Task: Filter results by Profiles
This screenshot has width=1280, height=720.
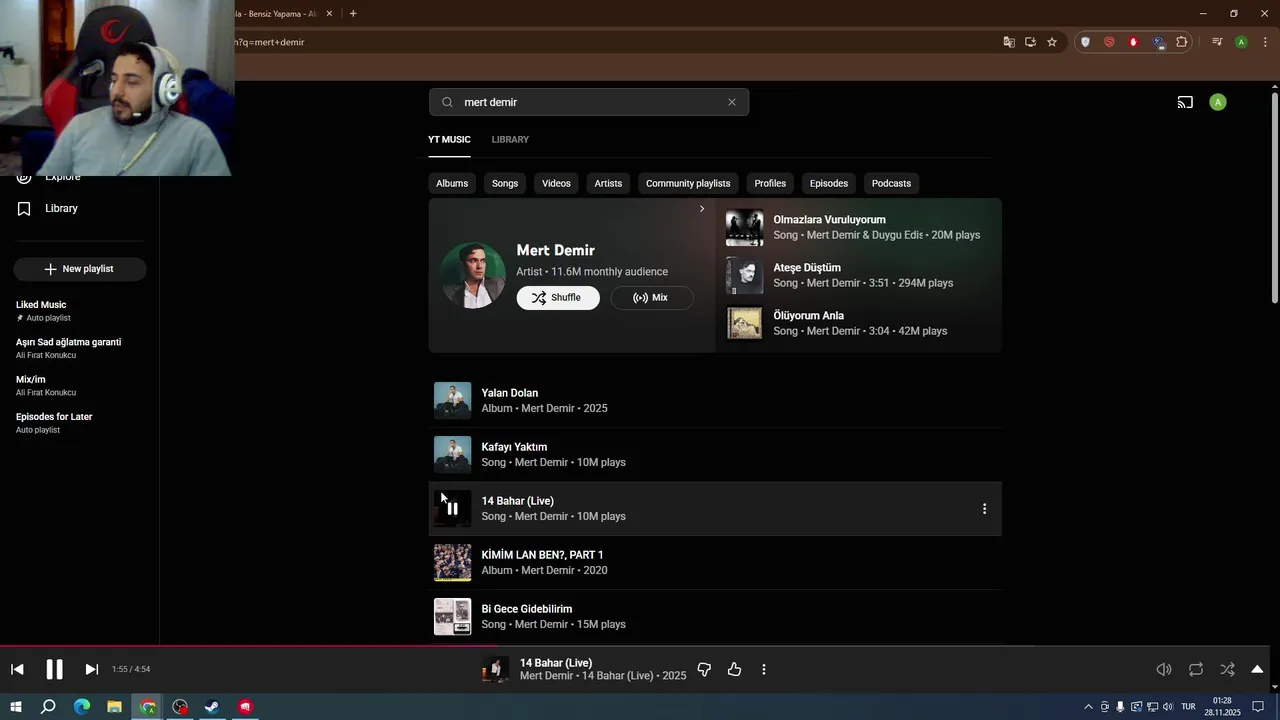Action: coord(770,183)
